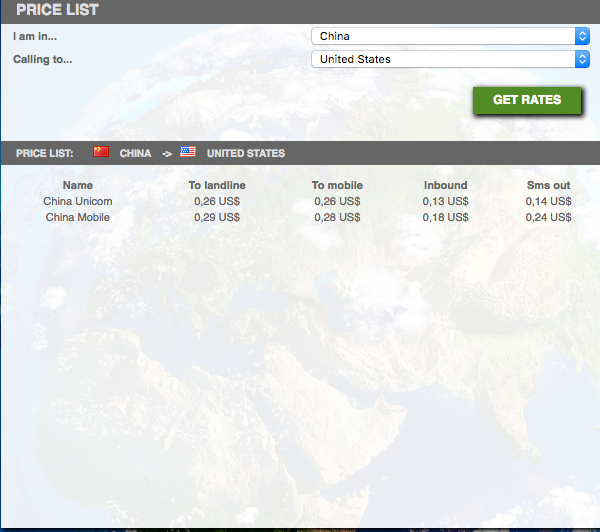Image resolution: width=600 pixels, height=532 pixels.
Task: Select the "PRICE LIST" title at top
Action: [57, 10]
